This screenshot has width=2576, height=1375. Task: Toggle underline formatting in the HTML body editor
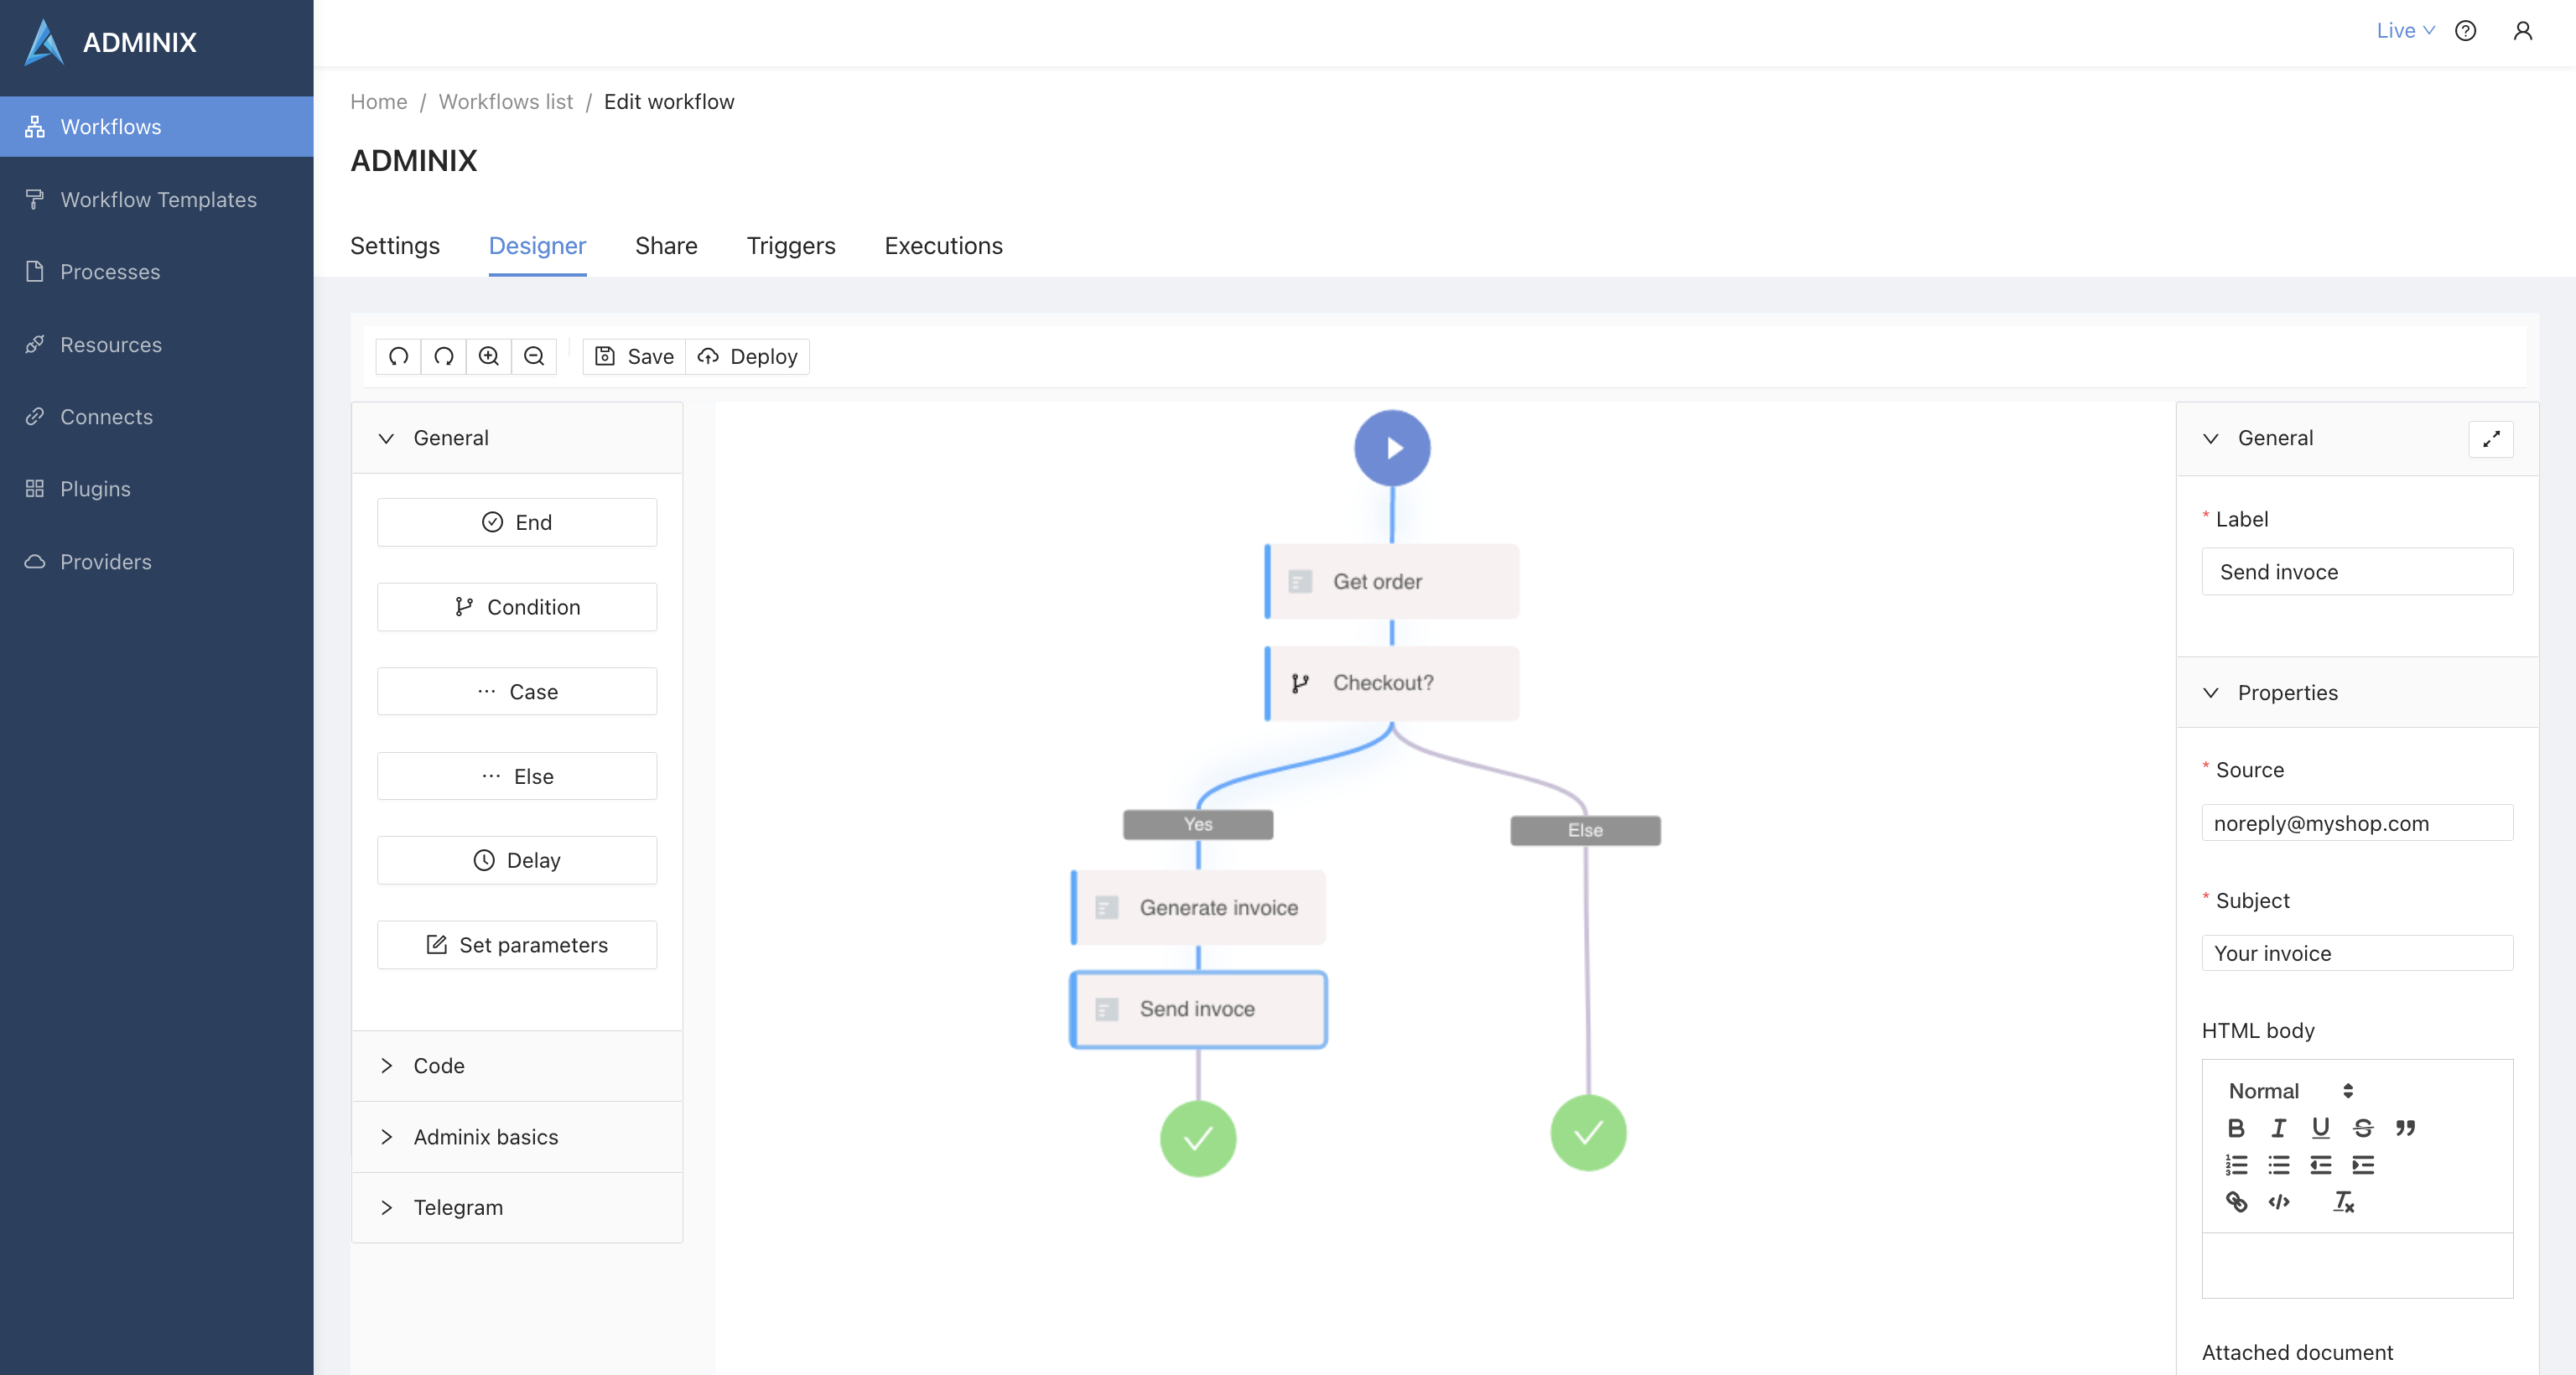tap(2320, 1128)
